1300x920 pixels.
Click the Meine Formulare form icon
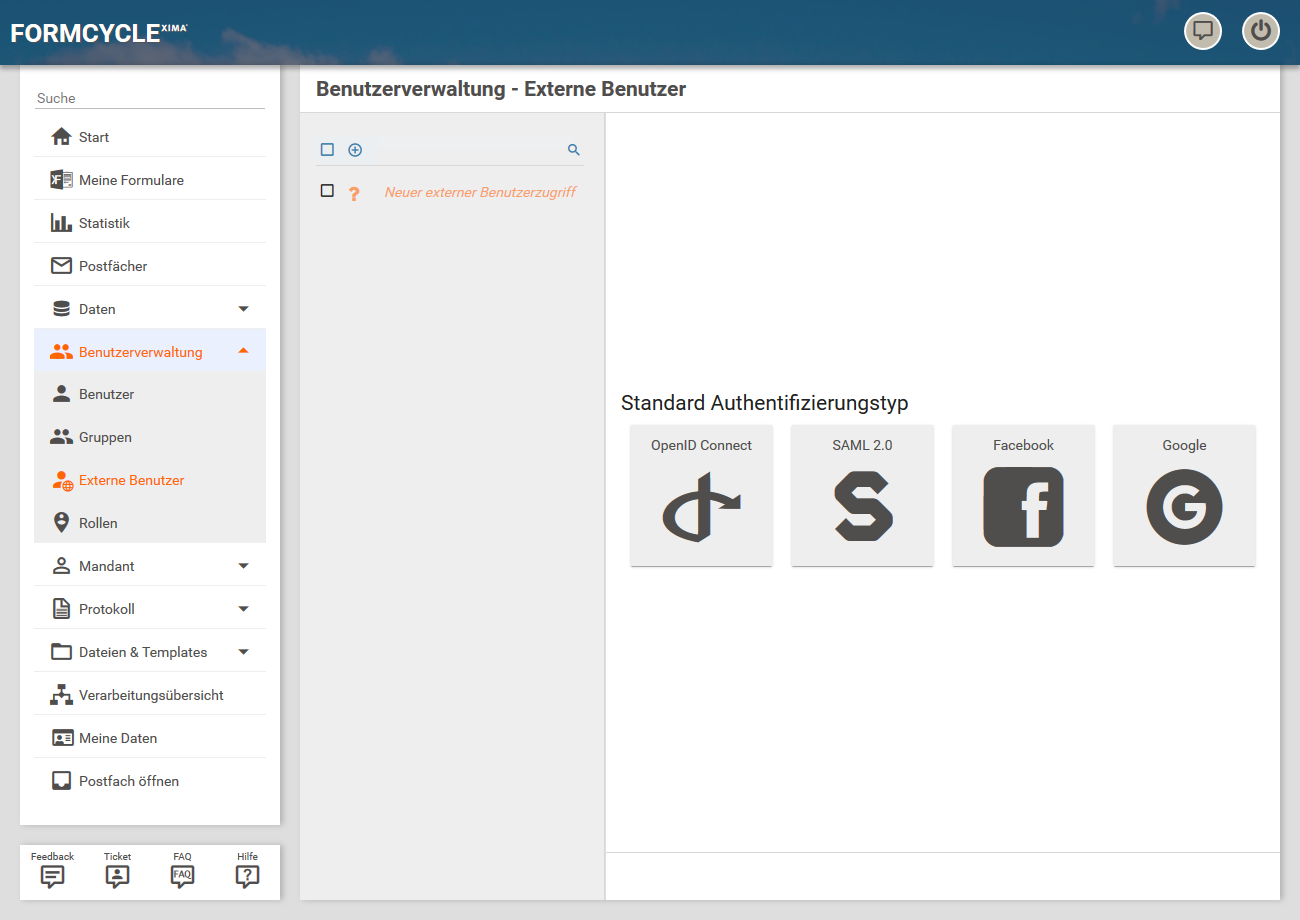(62, 180)
